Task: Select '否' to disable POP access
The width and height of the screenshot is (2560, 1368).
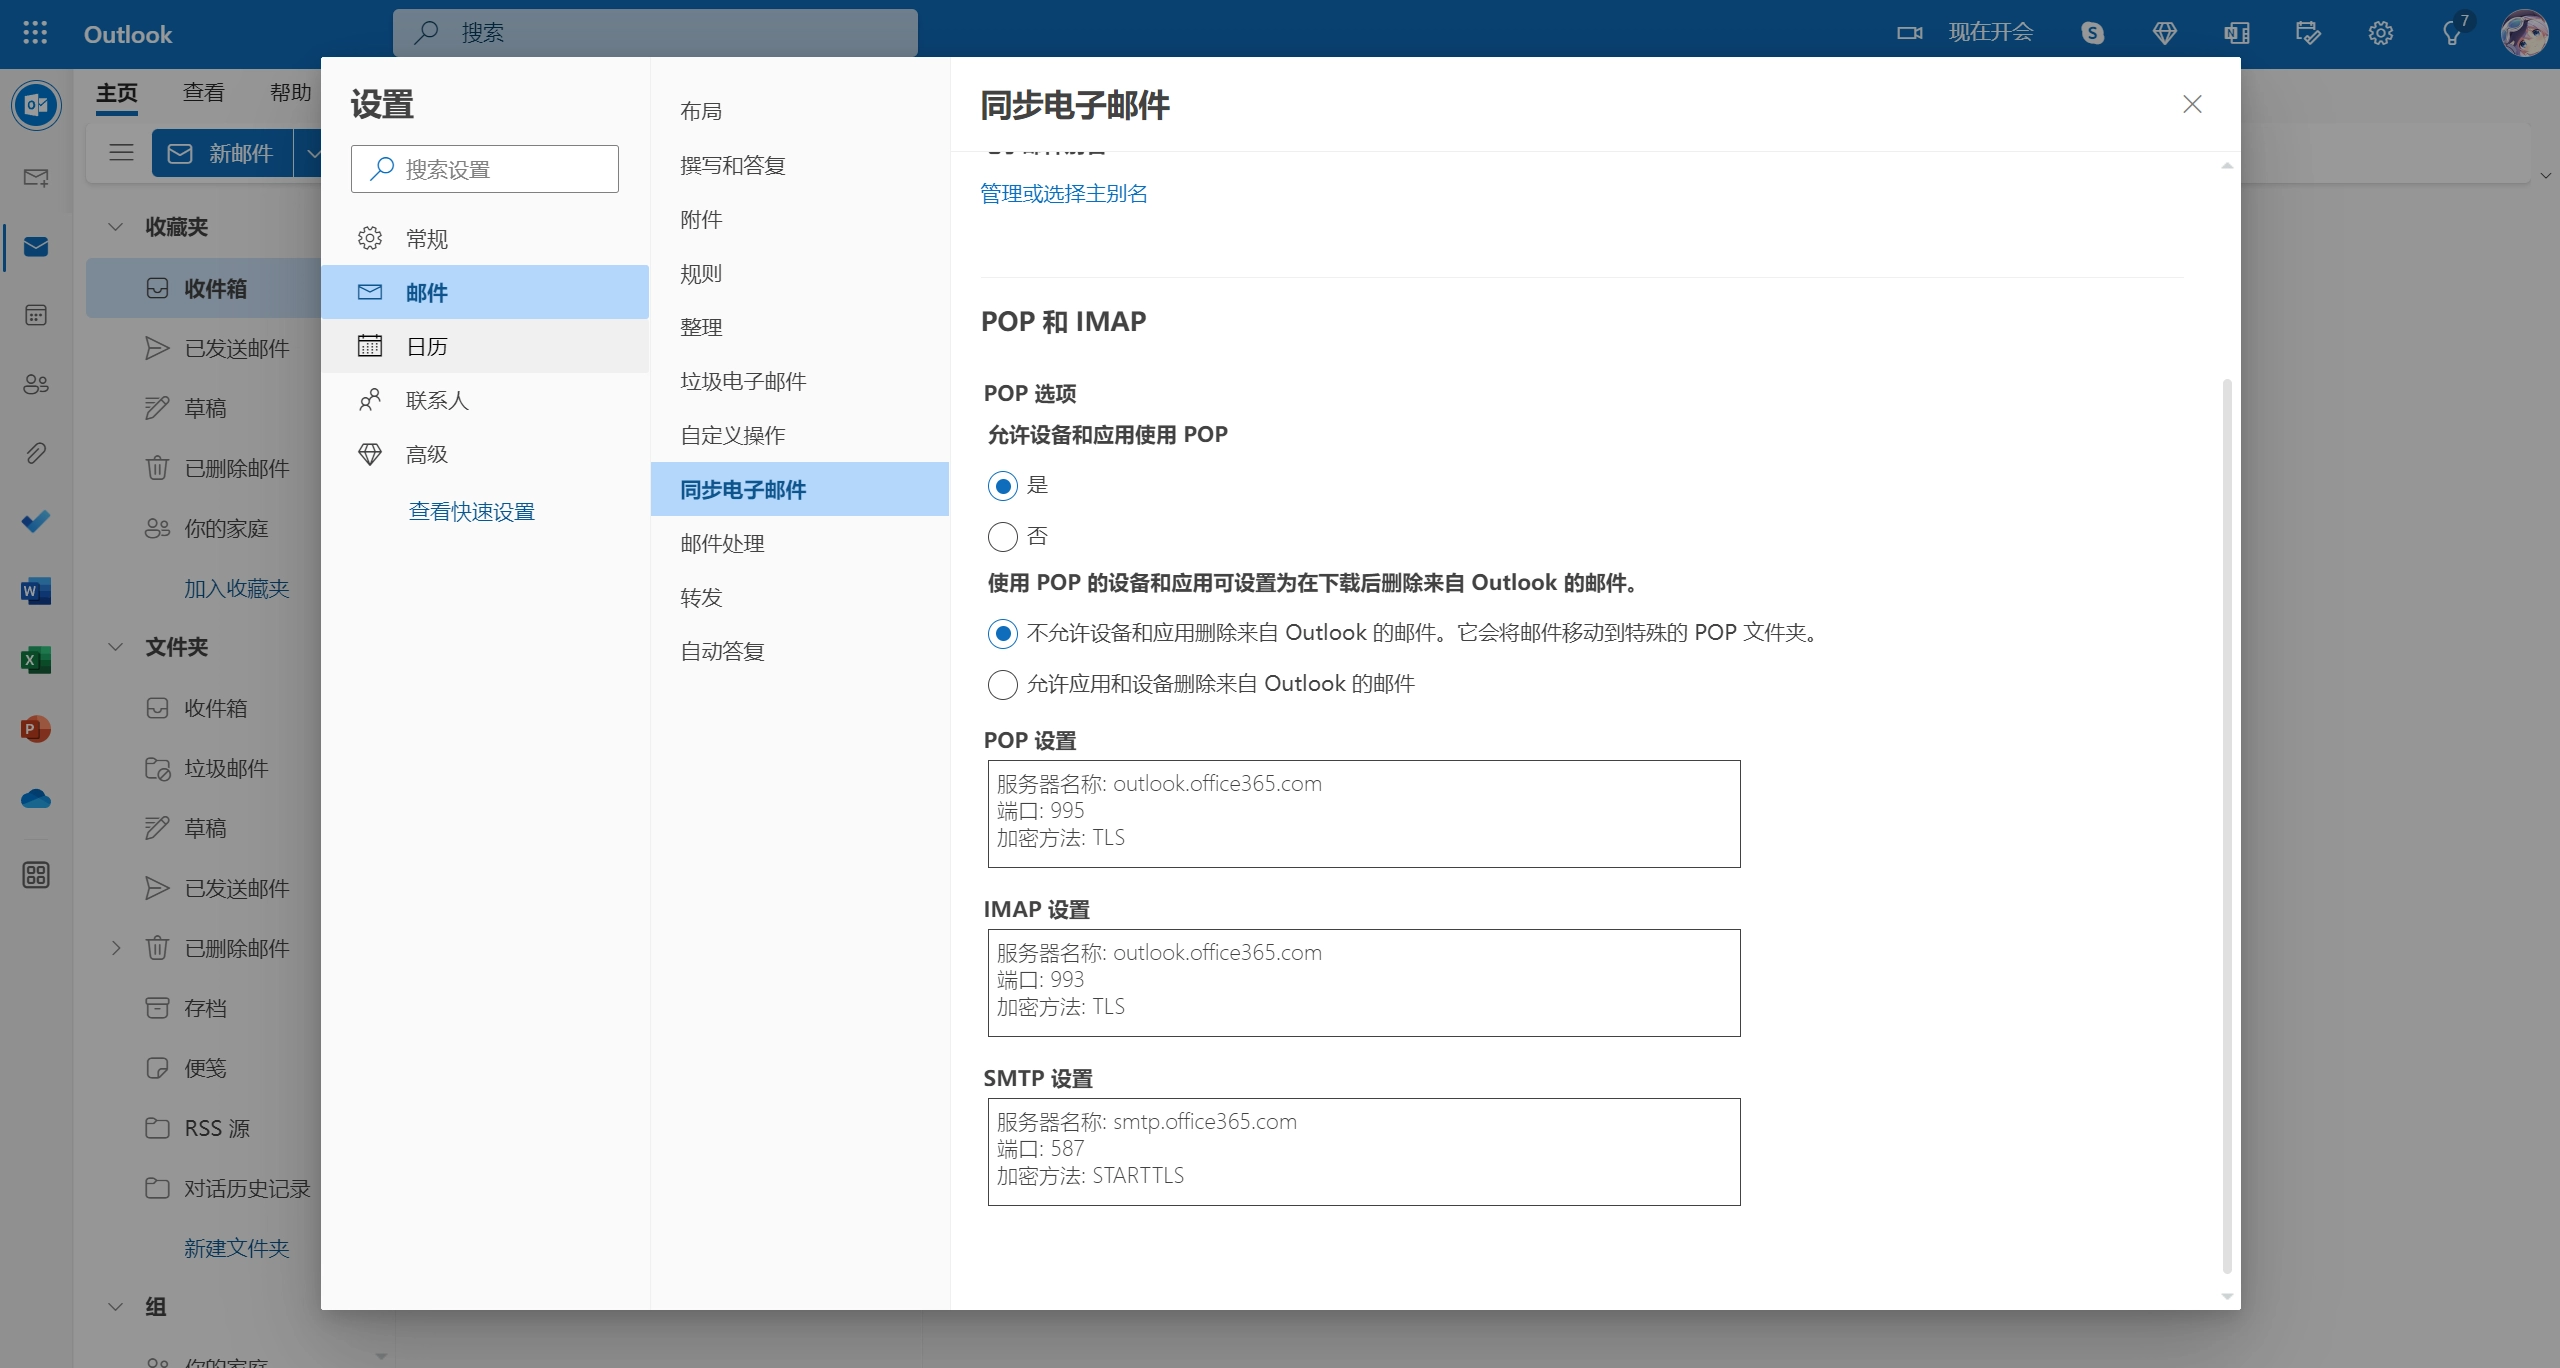Action: pyautogui.click(x=1003, y=537)
